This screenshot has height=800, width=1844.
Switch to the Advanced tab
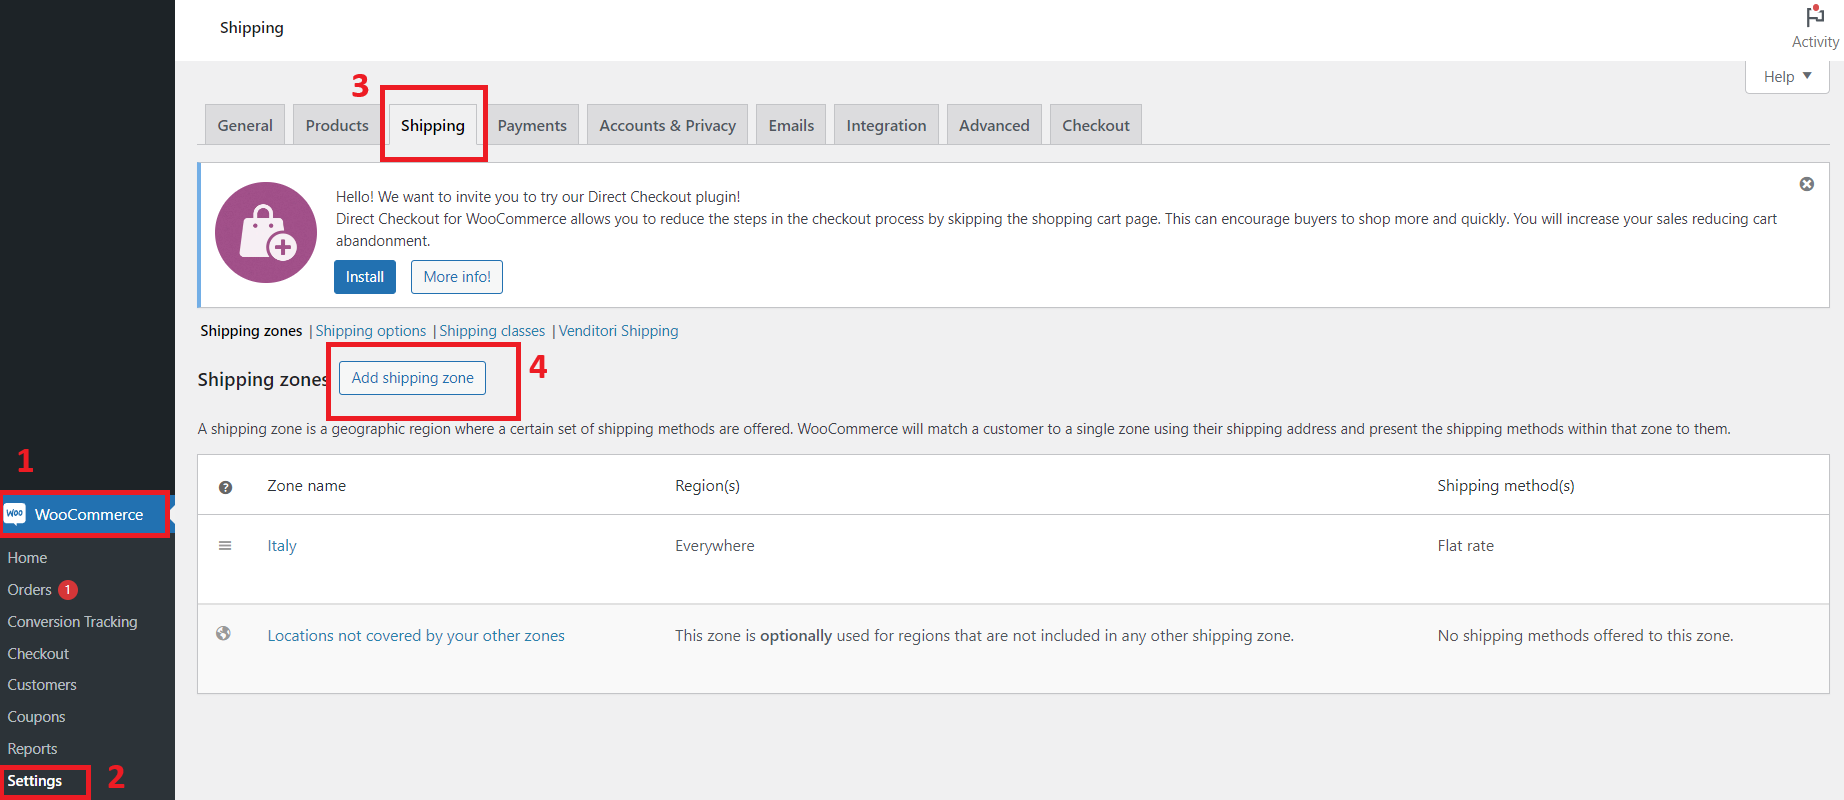pyautogui.click(x=994, y=125)
